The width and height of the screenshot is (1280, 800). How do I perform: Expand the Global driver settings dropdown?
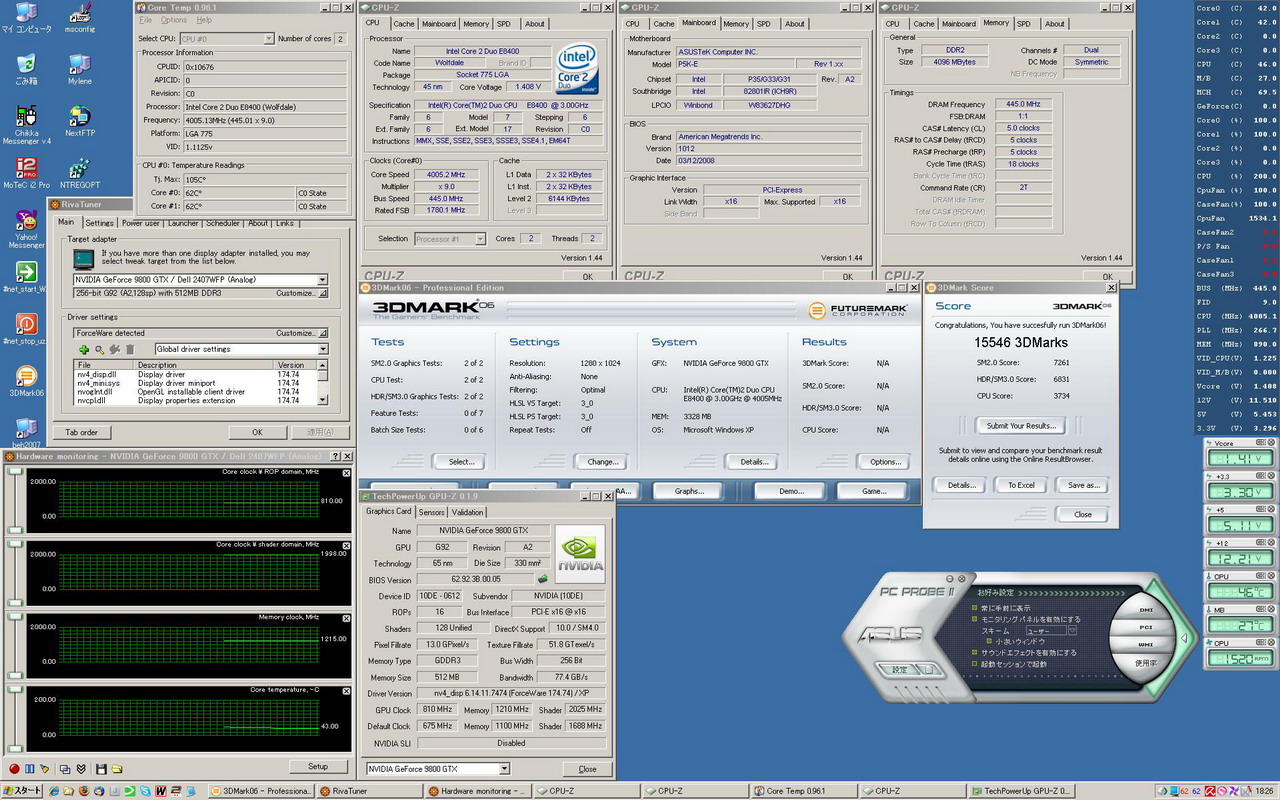[x=322, y=349]
